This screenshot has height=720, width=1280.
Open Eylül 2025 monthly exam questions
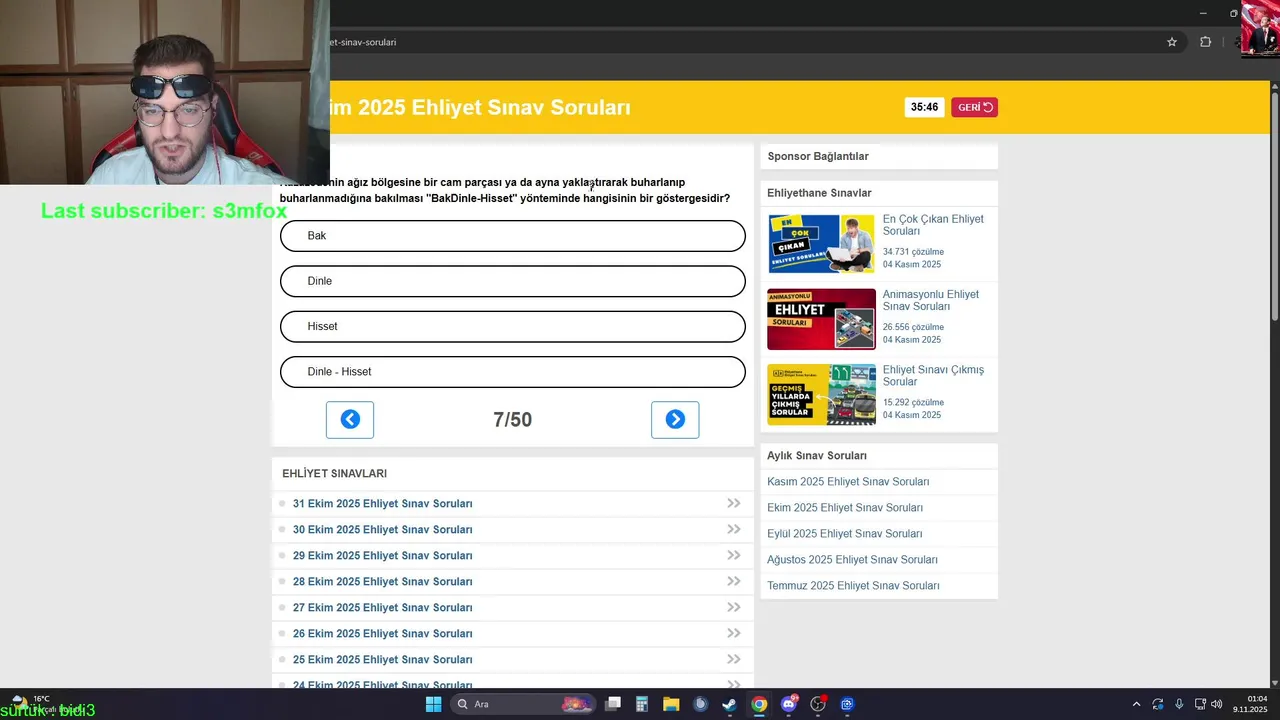[845, 534]
